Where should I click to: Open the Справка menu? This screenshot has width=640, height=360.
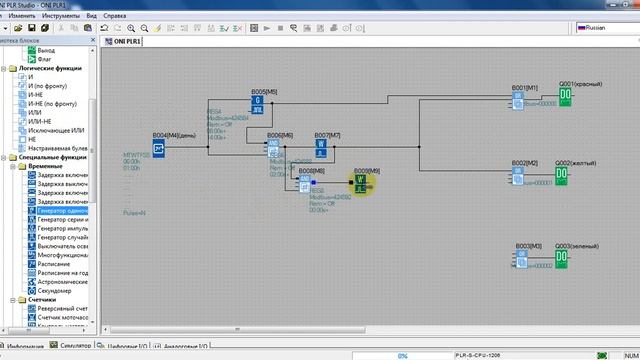click(115, 16)
